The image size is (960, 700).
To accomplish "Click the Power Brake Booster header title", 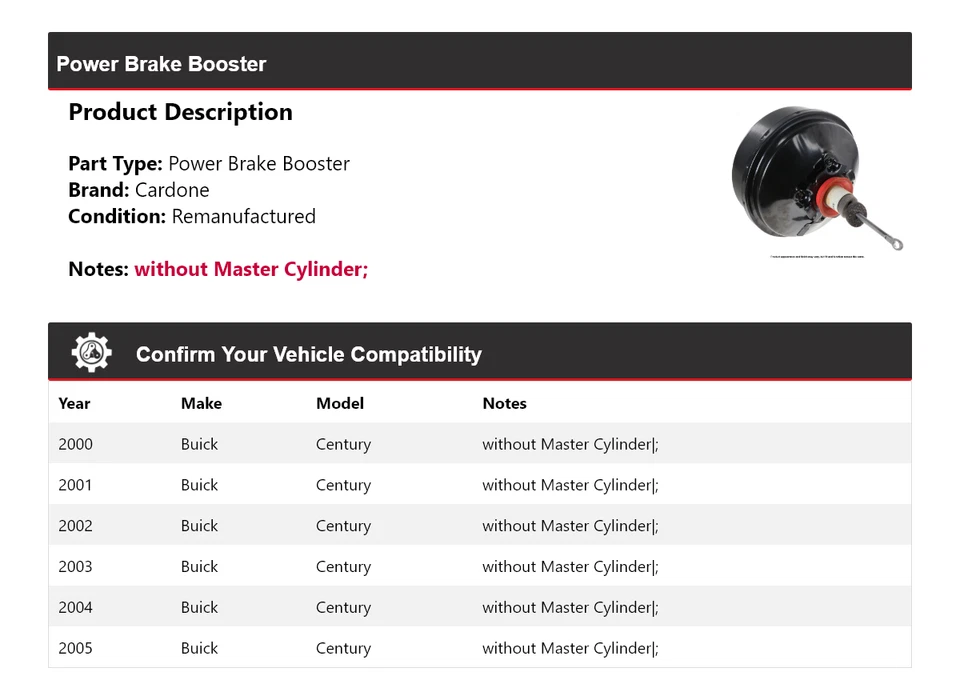I will (161, 64).
